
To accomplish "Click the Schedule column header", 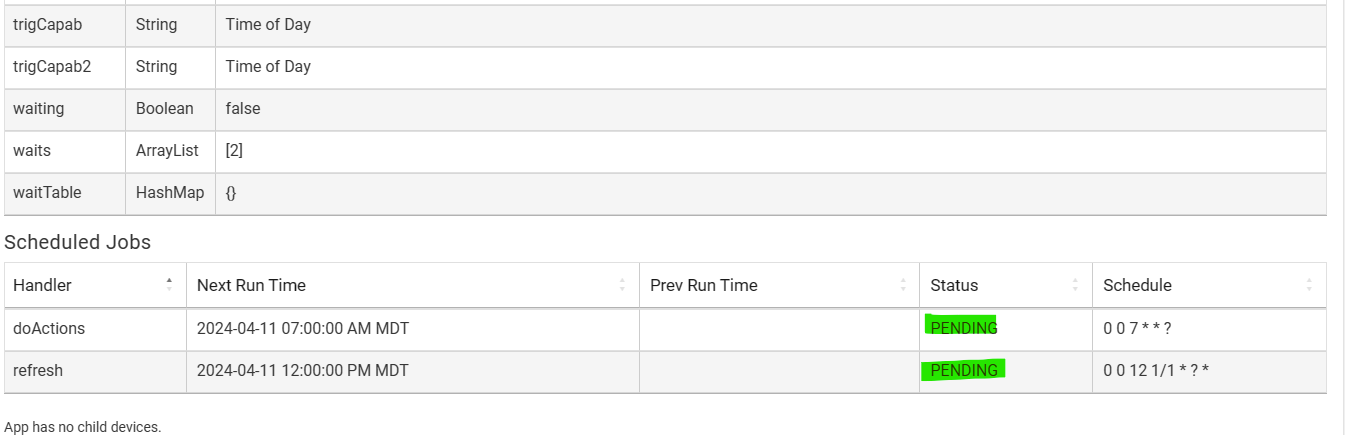I will click(1209, 285).
